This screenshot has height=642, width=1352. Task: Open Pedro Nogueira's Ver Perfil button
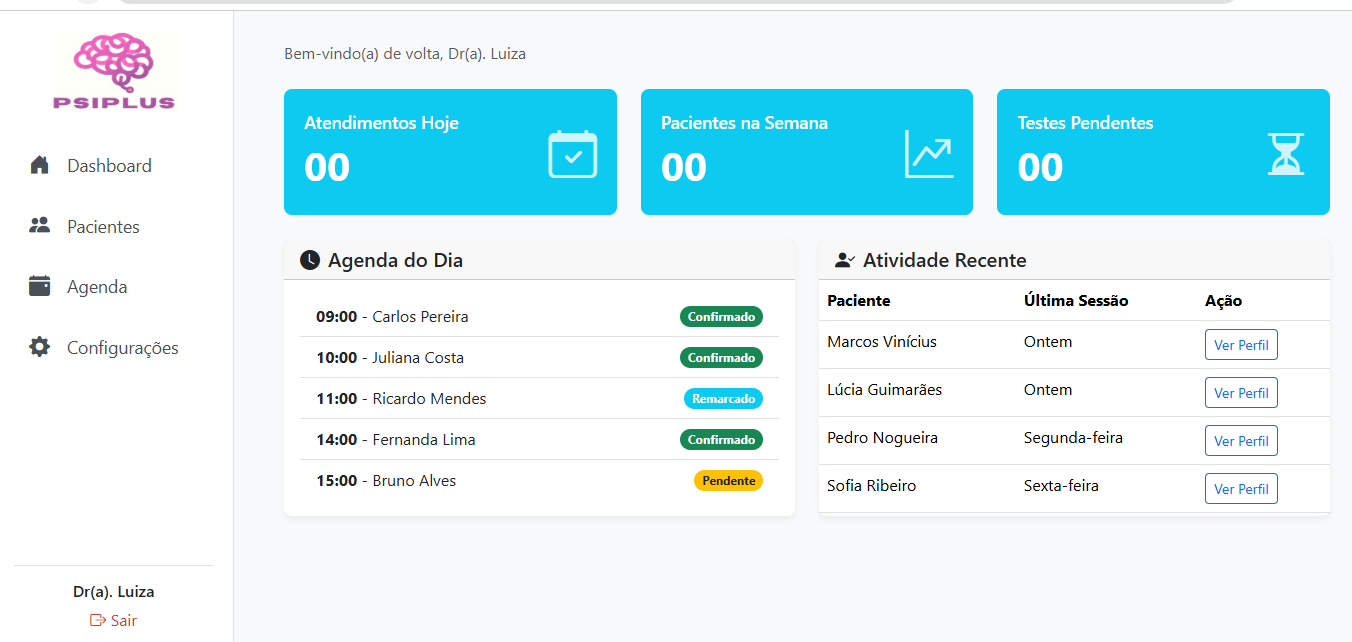[1240, 441]
